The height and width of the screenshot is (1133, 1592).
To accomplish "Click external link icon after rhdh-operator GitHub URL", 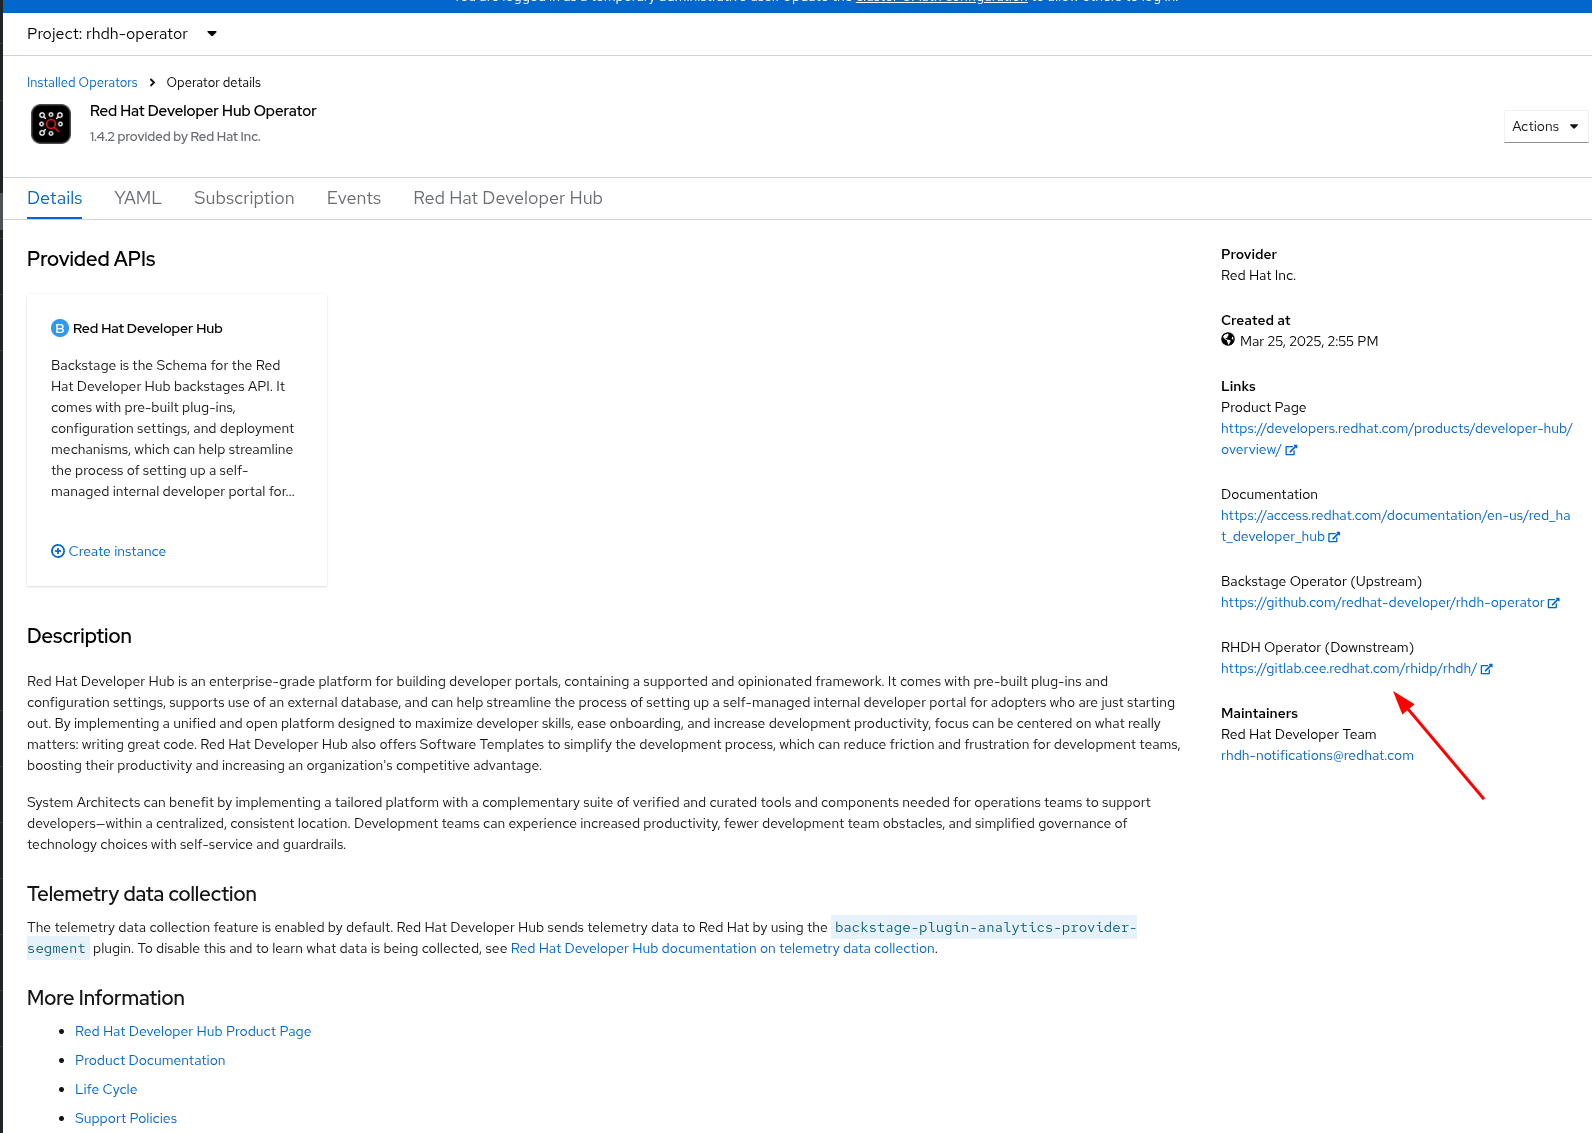I will [1554, 603].
